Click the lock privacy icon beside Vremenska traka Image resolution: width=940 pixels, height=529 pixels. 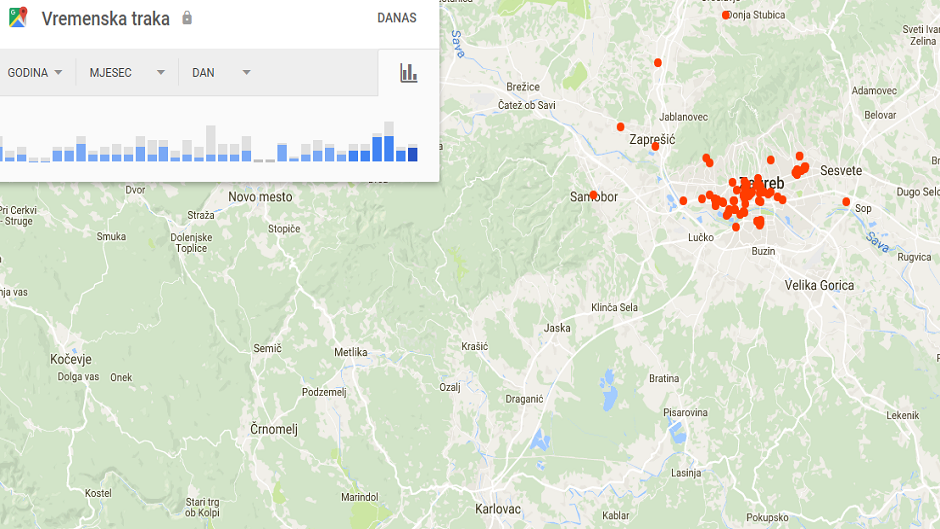(187, 18)
